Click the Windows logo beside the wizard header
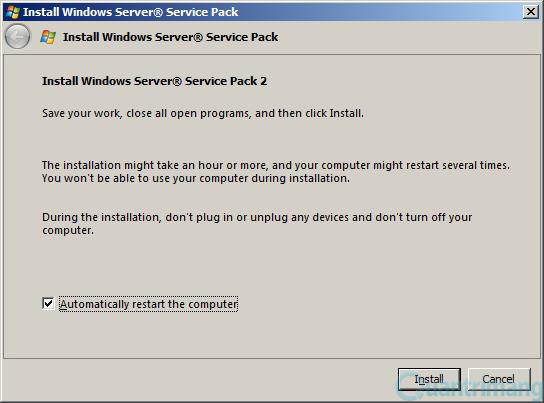This screenshot has width=544, height=403. [48, 37]
